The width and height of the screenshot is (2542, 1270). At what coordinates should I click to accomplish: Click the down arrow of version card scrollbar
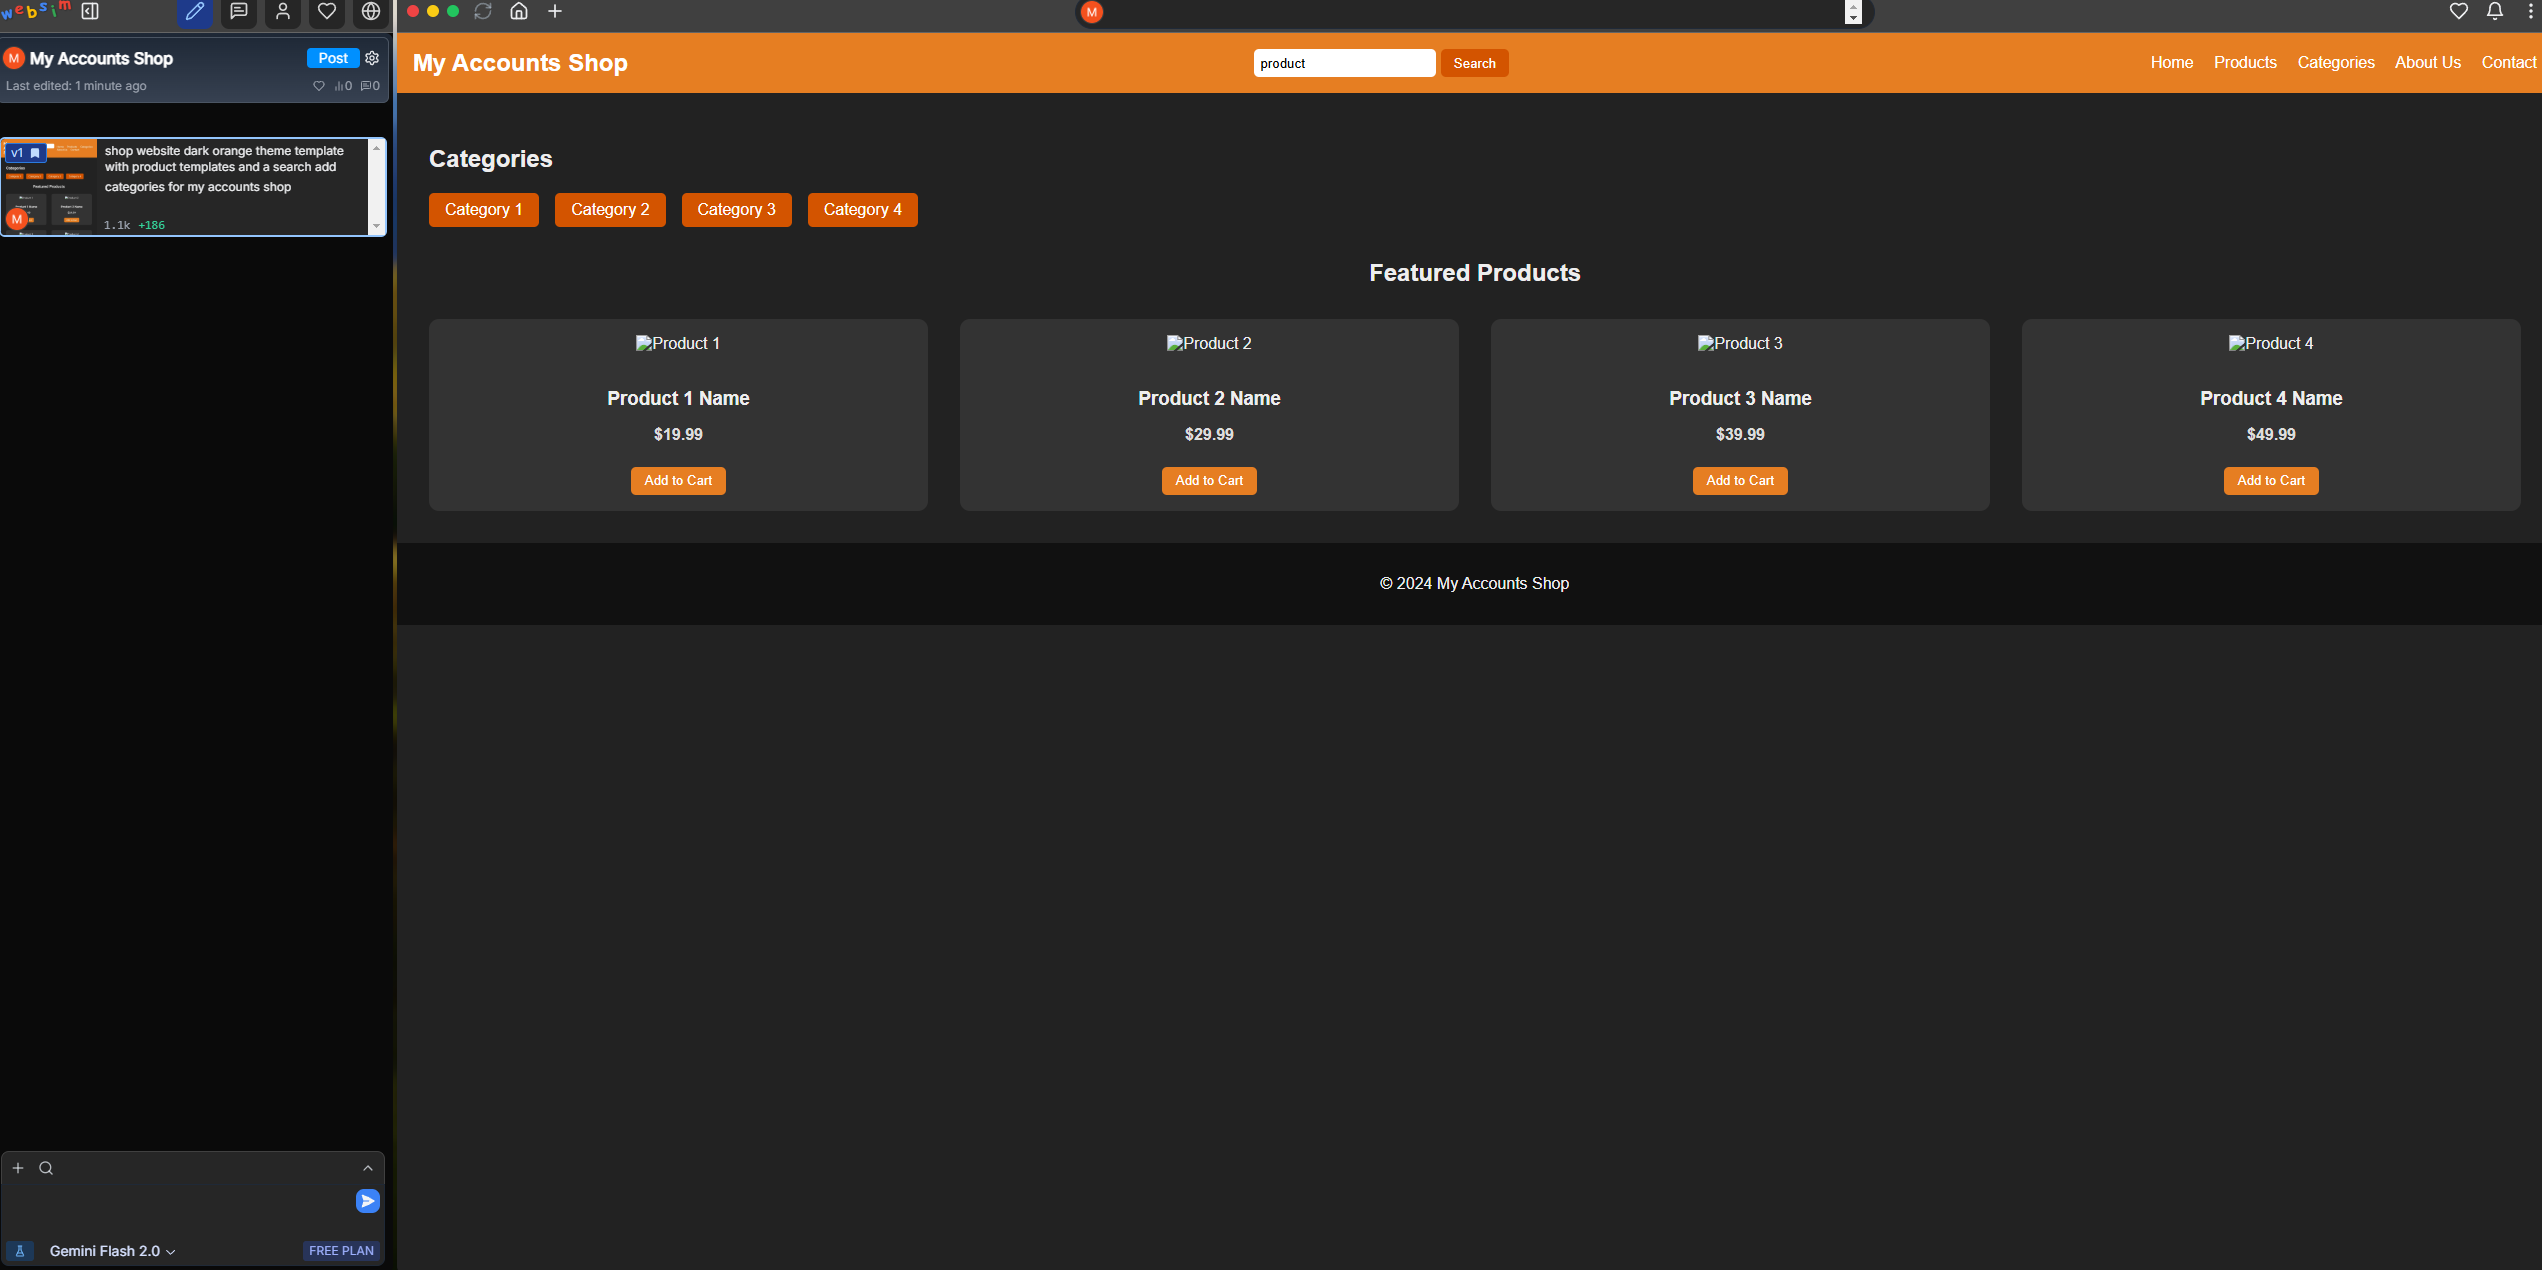coord(377,226)
